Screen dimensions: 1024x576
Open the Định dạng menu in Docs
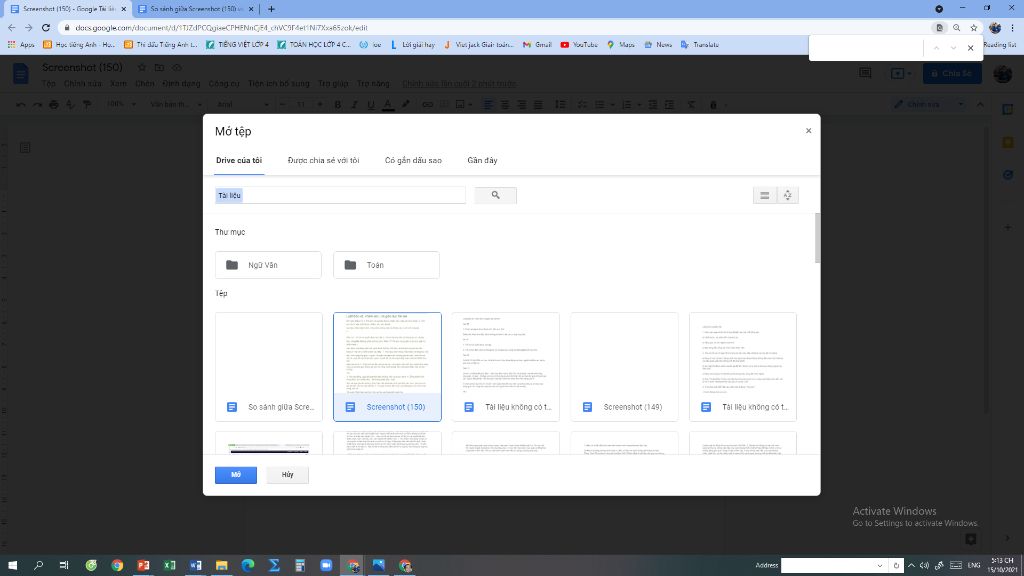coord(182,84)
